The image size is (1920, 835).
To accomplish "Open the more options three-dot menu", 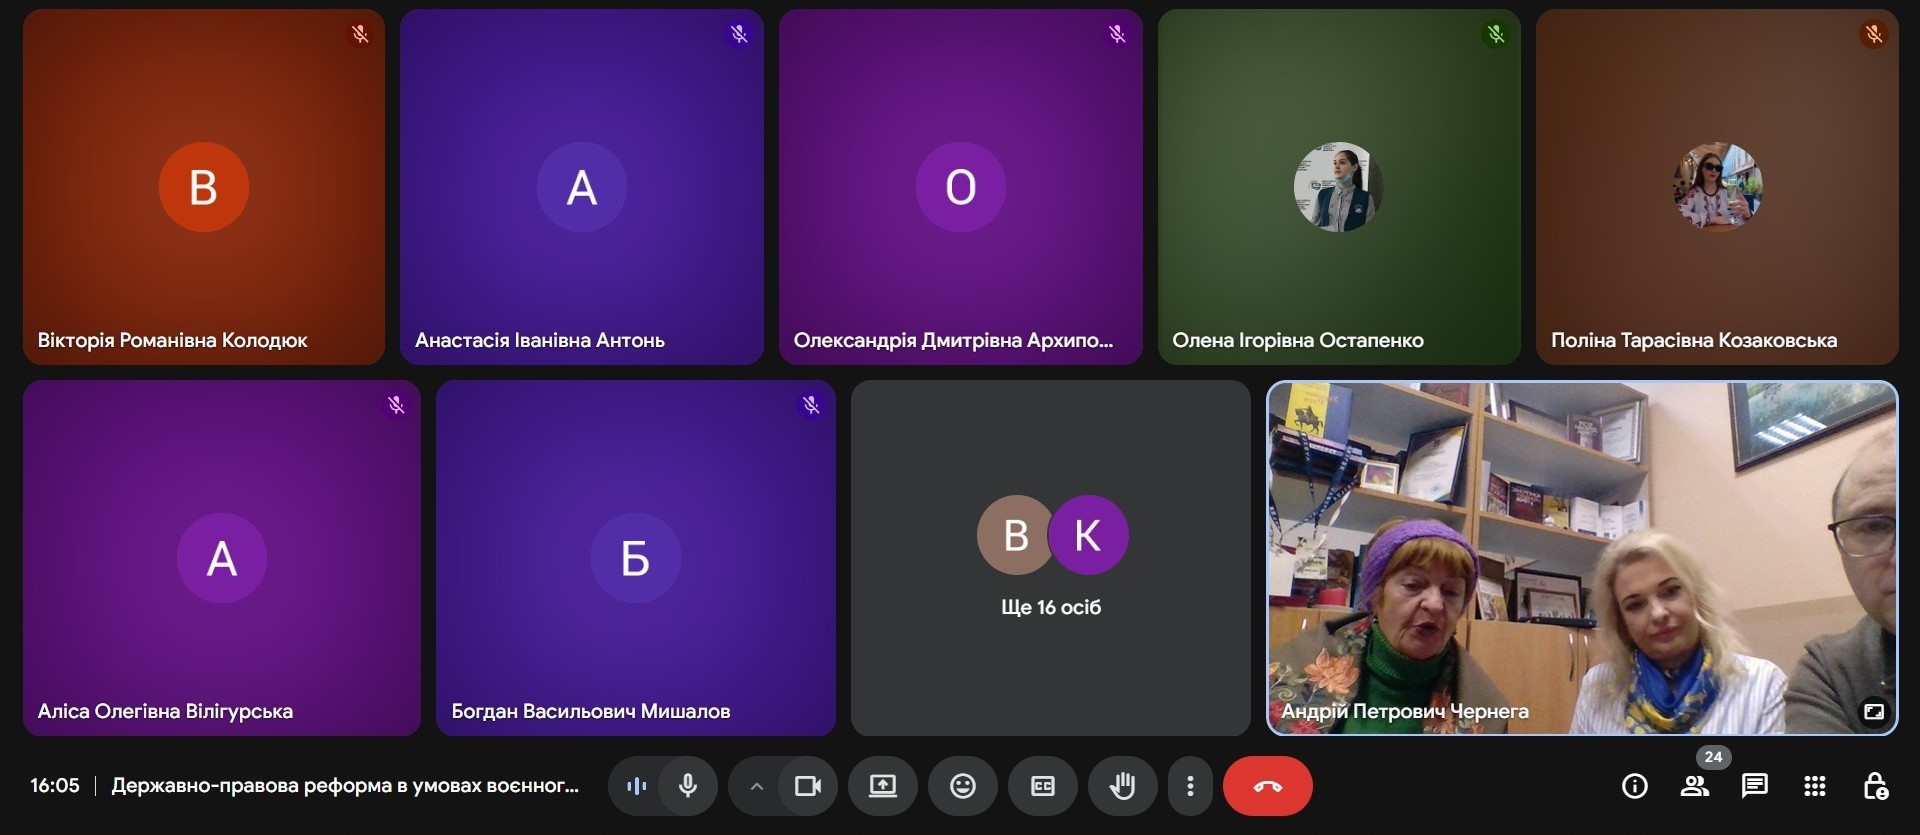I will point(1190,786).
